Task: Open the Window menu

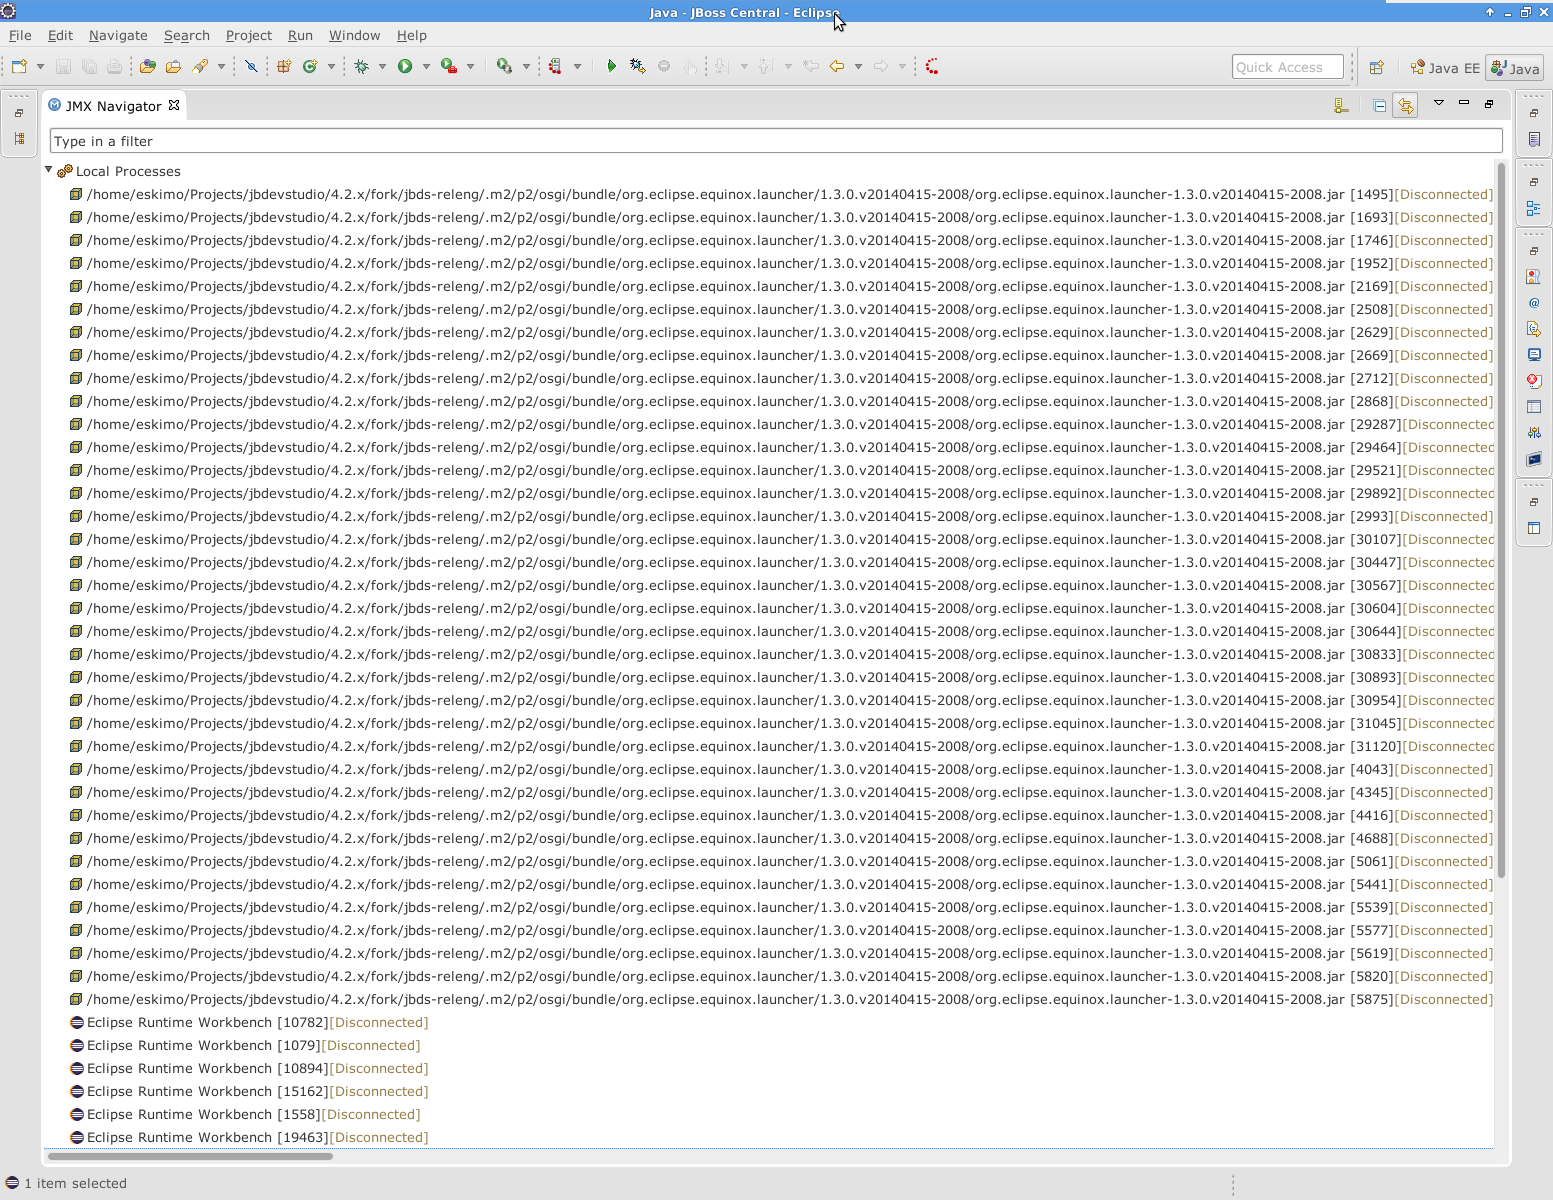Action: [355, 35]
